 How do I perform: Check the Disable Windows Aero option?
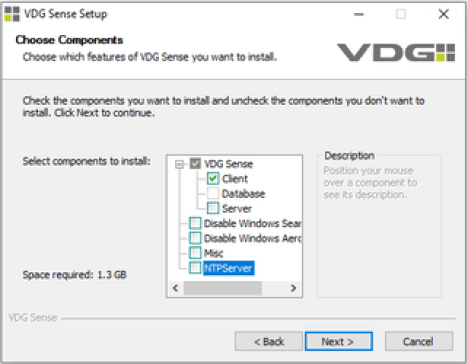click(x=195, y=238)
